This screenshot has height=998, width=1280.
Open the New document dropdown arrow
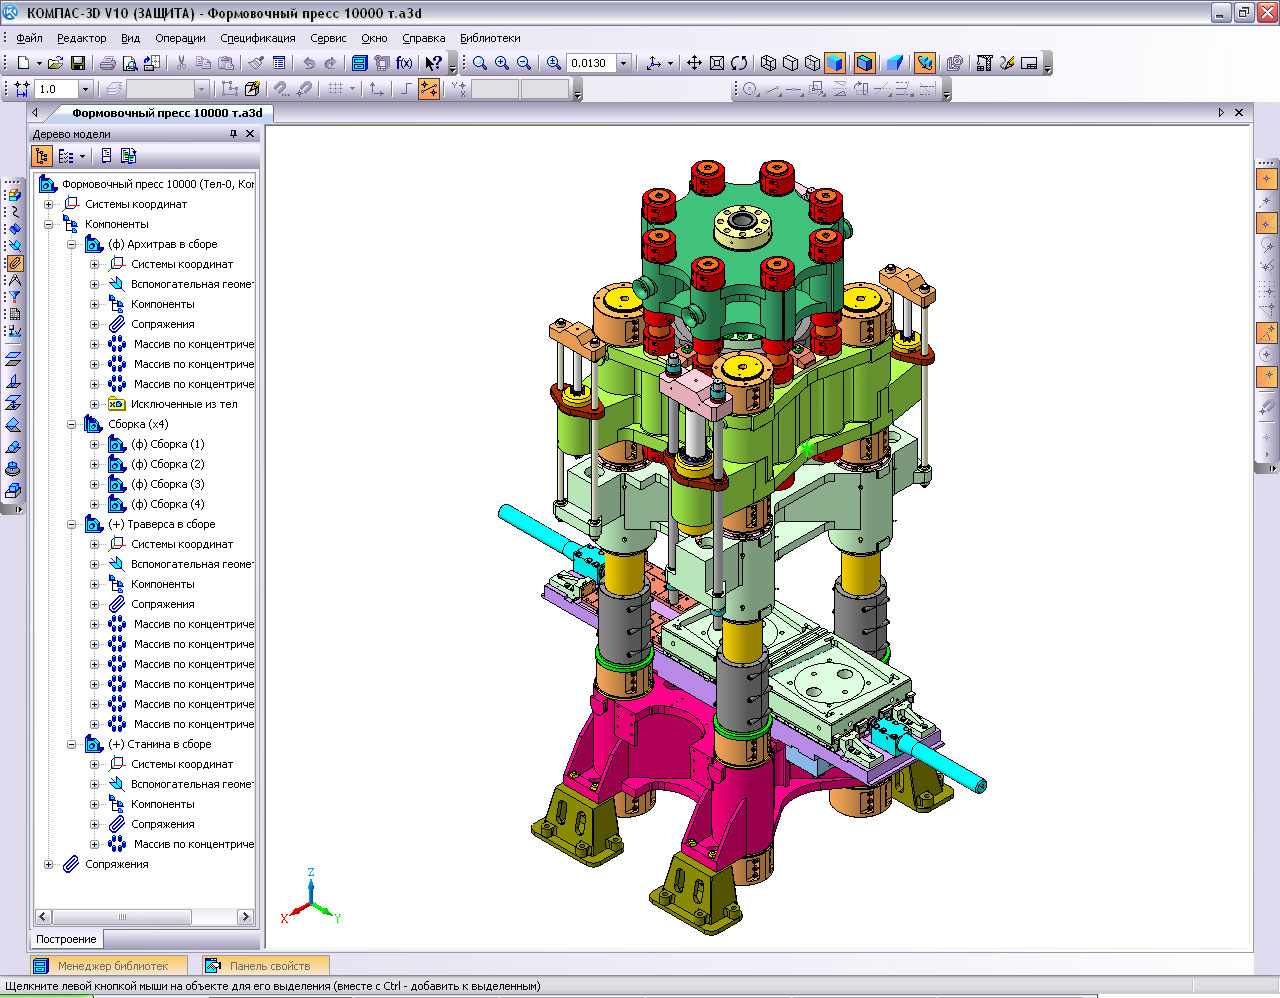(39, 63)
